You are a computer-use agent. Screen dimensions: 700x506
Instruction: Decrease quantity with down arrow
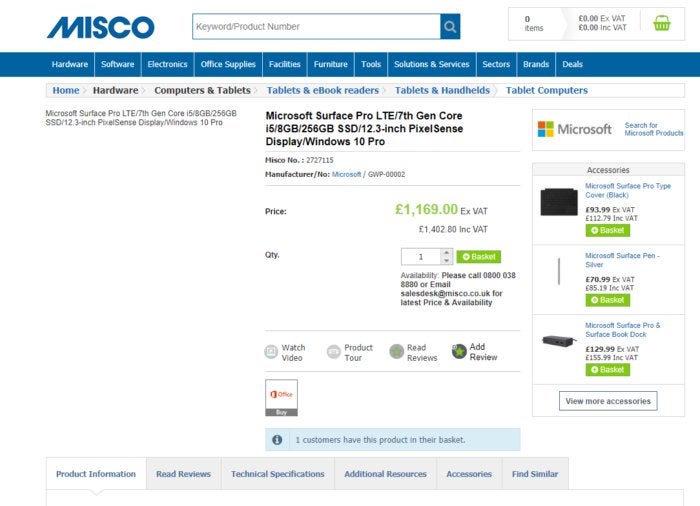coord(446,261)
